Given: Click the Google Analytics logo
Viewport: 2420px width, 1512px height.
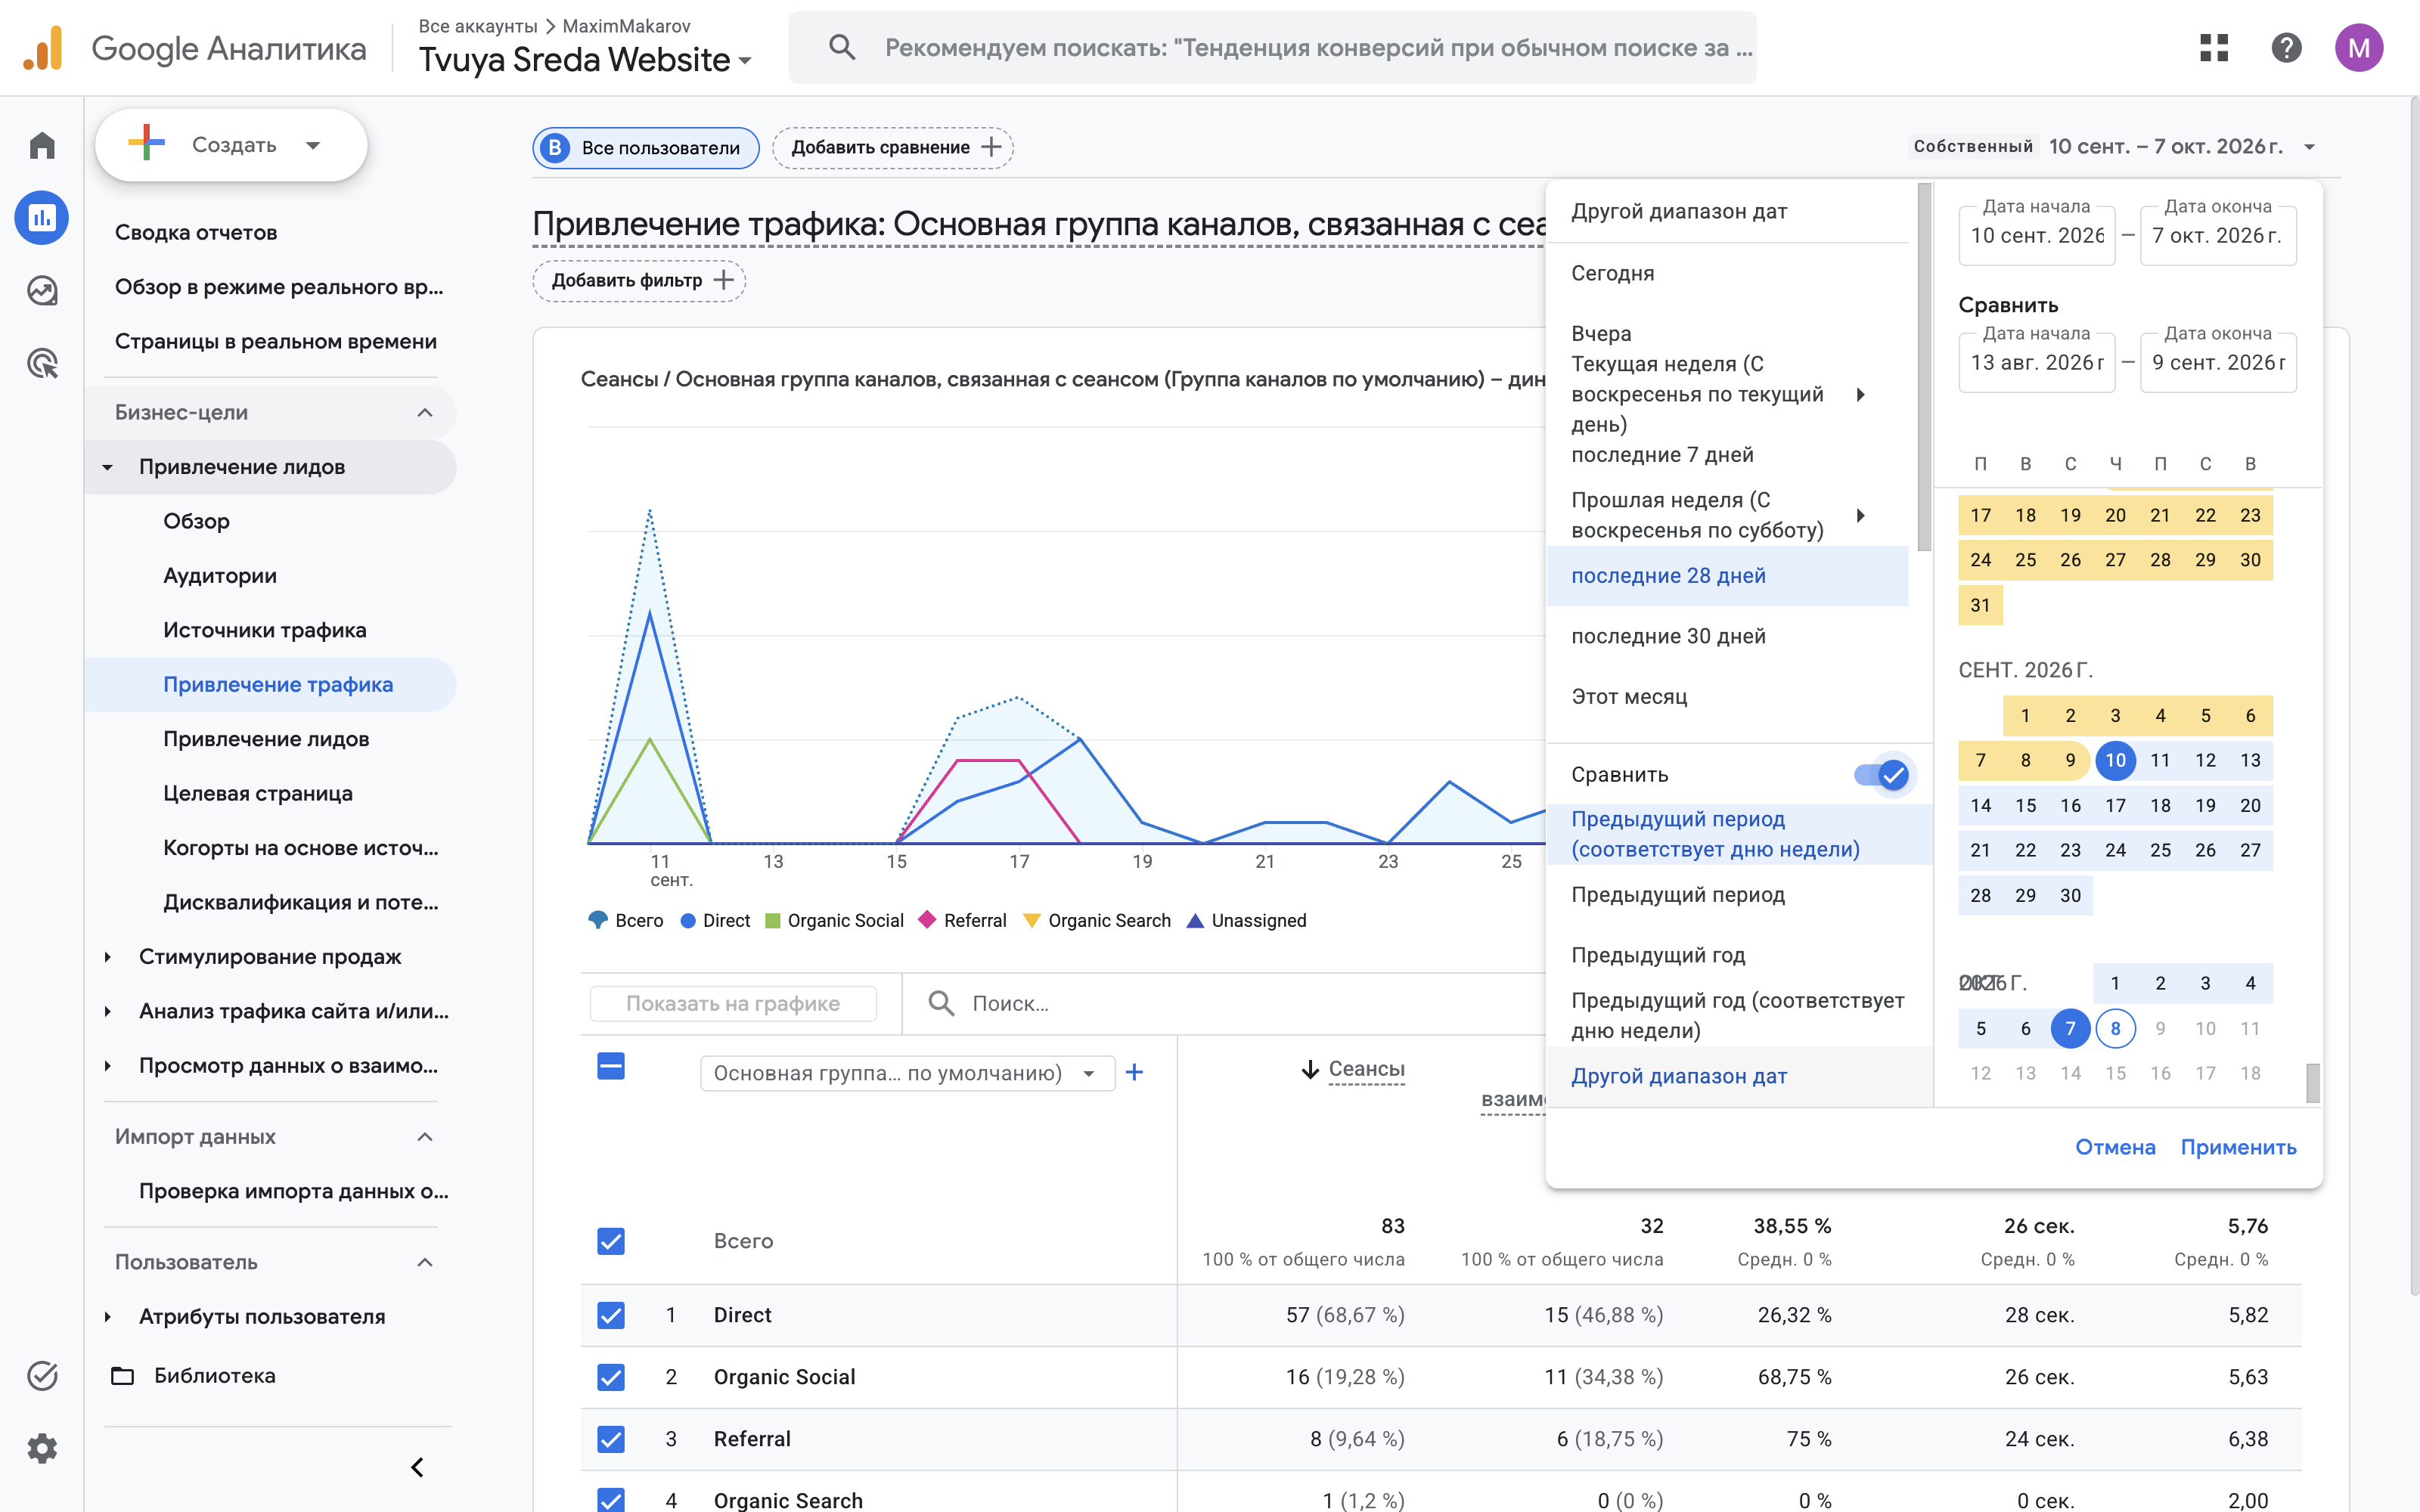Looking at the screenshot, I should (42, 48).
